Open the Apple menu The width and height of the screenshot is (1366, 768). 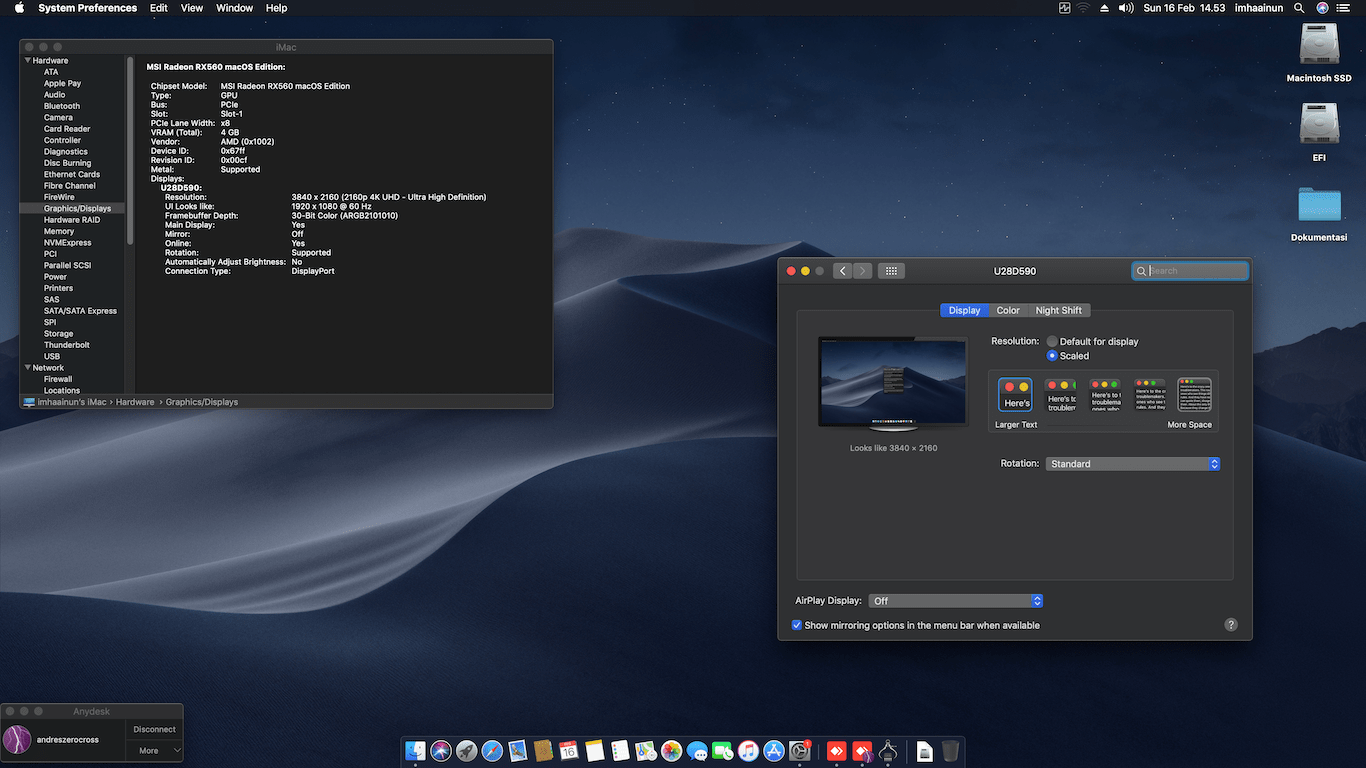tap(19, 8)
